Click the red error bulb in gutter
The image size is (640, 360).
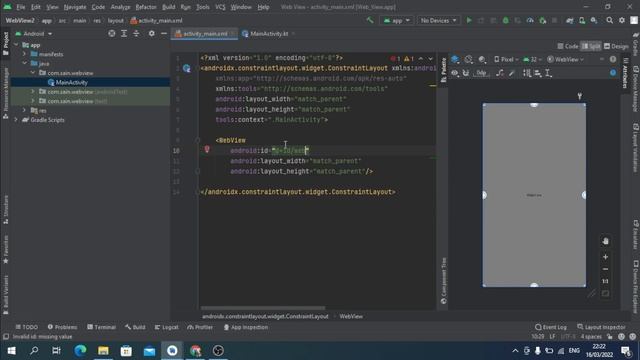pyautogui.click(x=207, y=149)
